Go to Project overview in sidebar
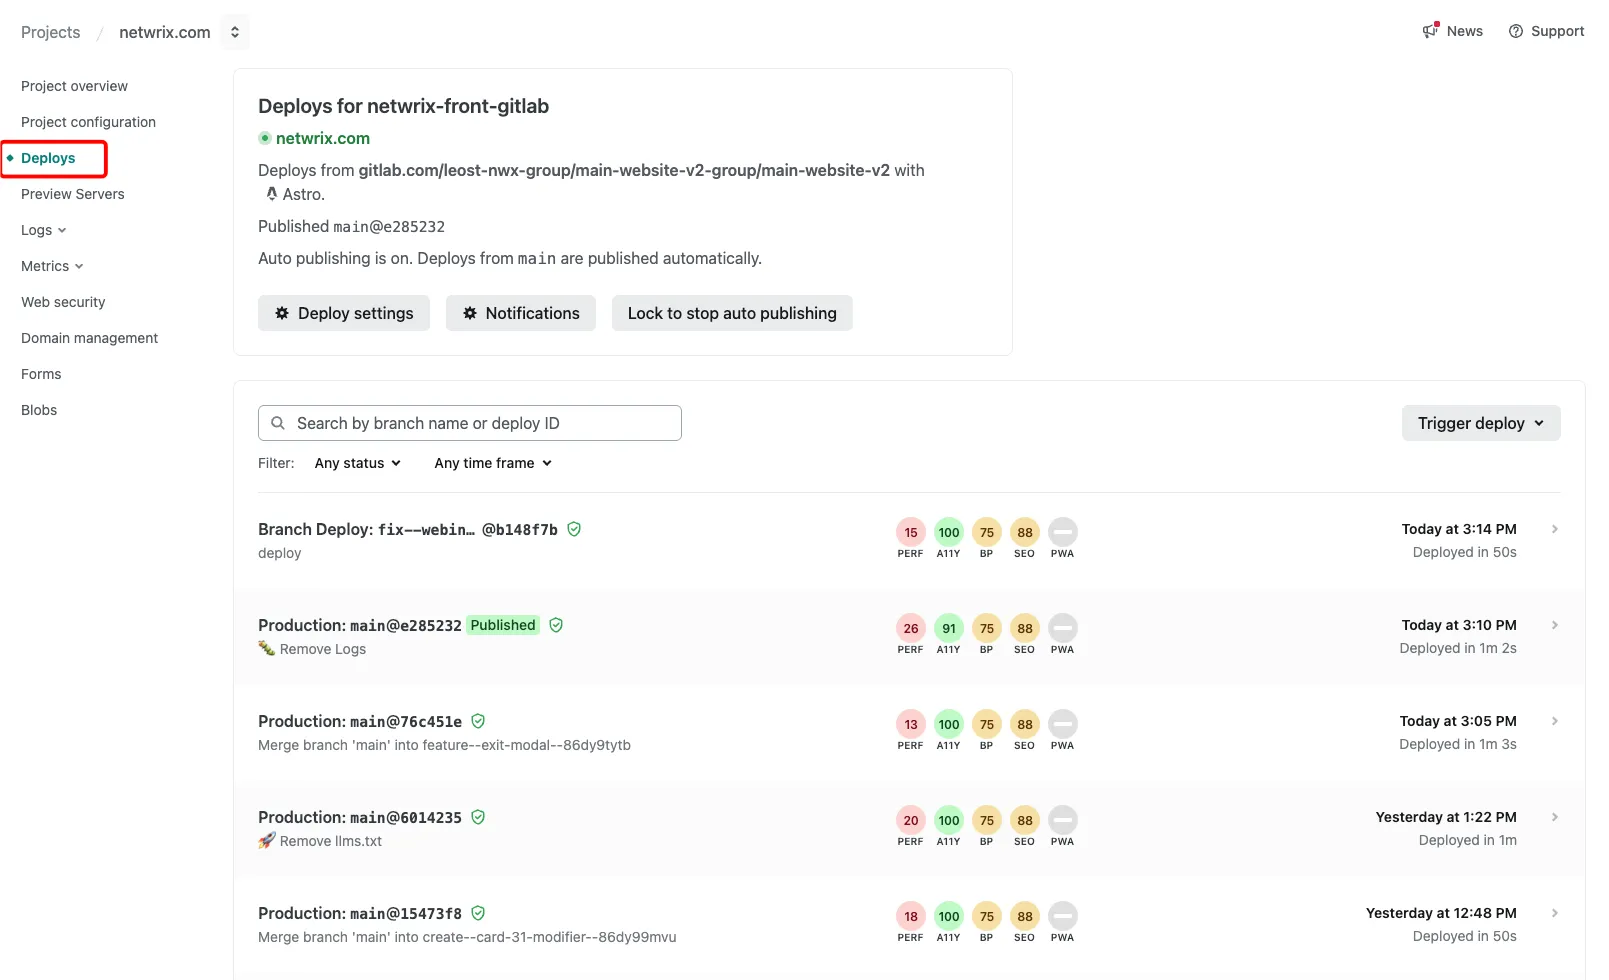This screenshot has width=1609, height=980. coord(74,86)
